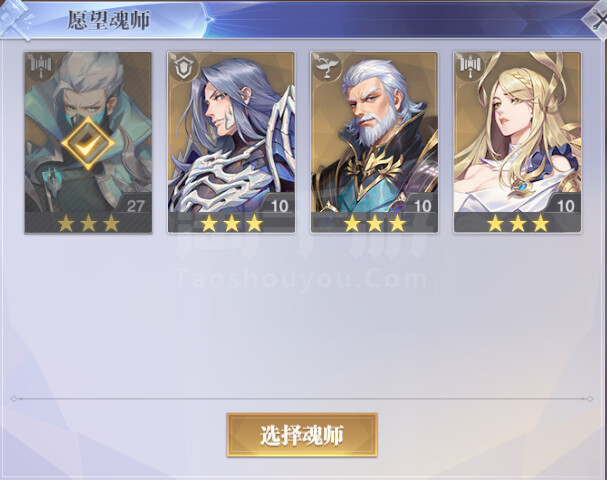Select the white-bearded man's portrait
The width and height of the screenshot is (607, 480).
click(374, 142)
